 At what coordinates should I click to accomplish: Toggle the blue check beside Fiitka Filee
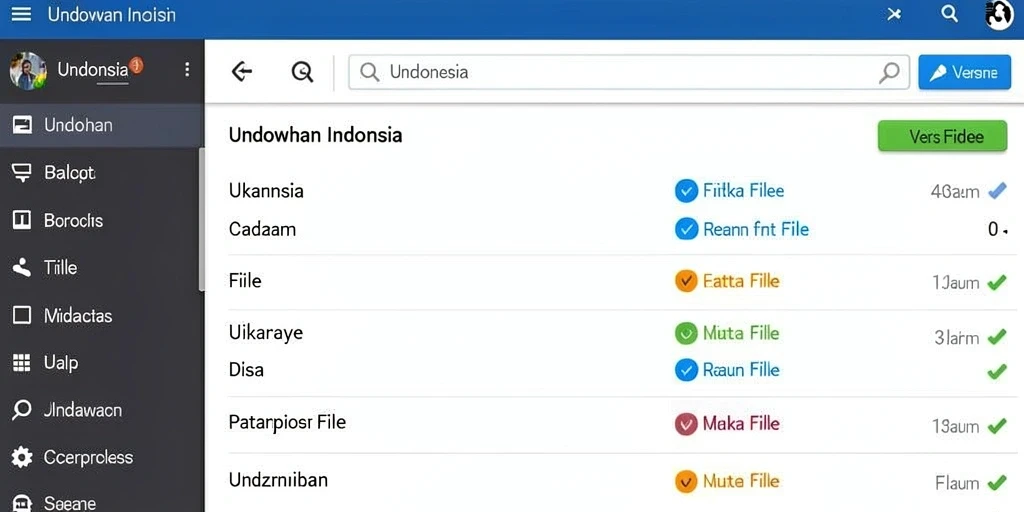(x=686, y=191)
